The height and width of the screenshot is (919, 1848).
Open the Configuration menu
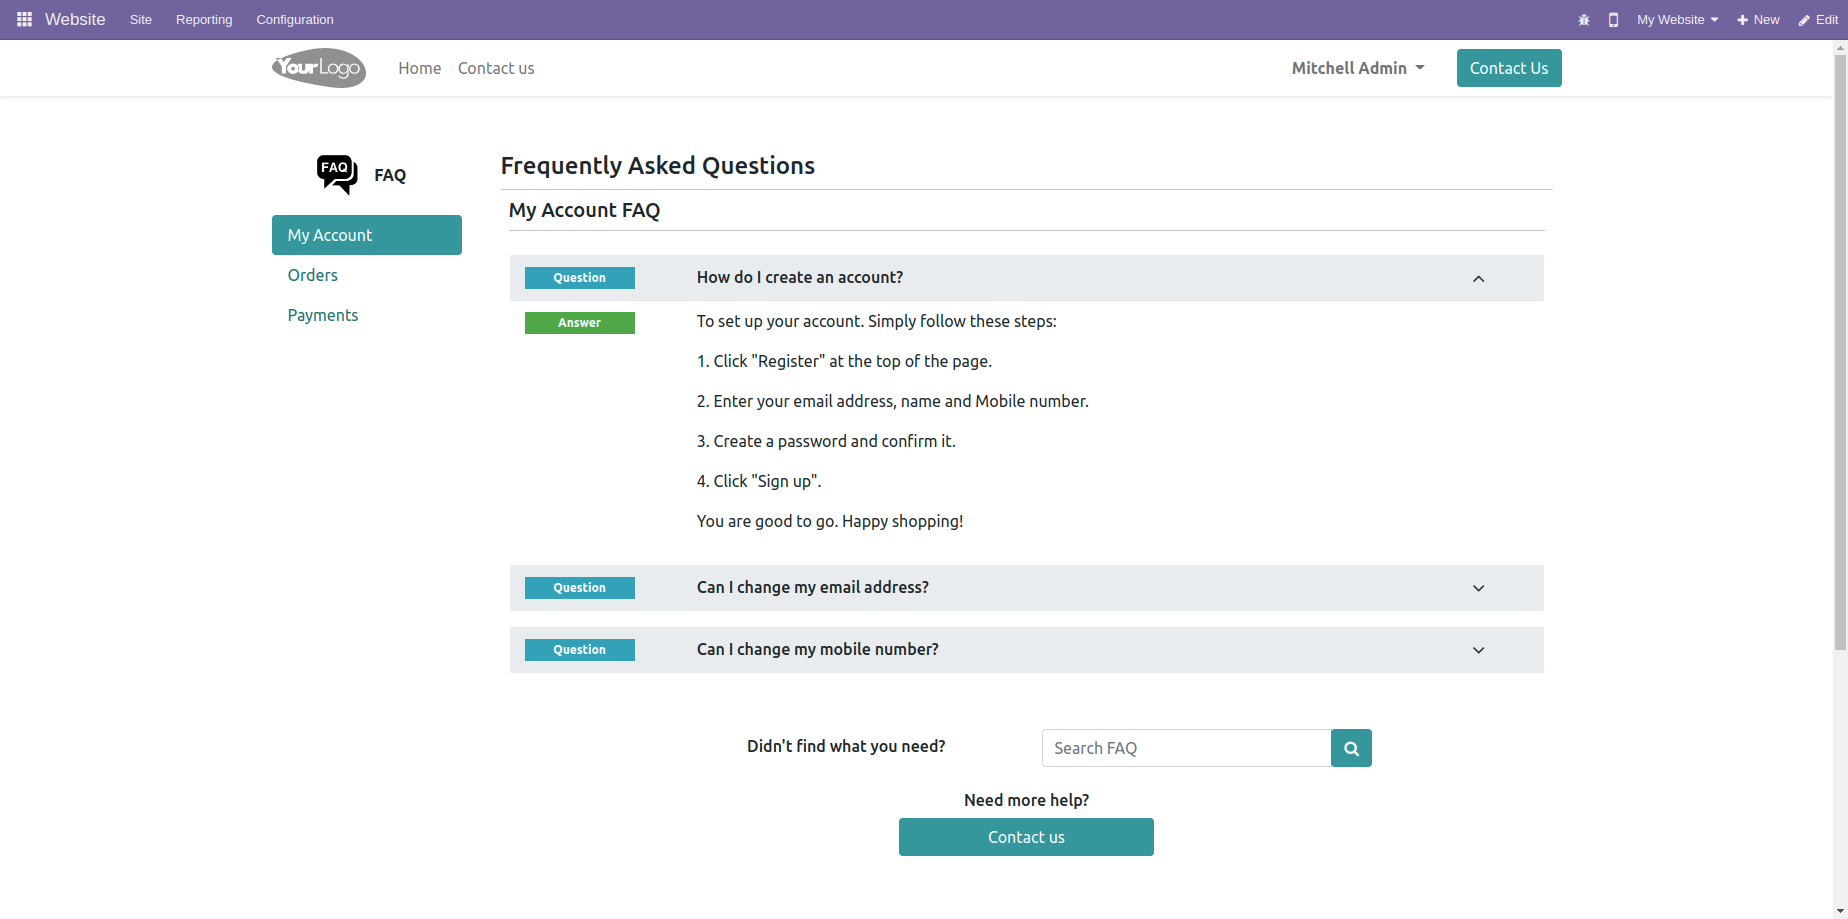click(x=295, y=20)
